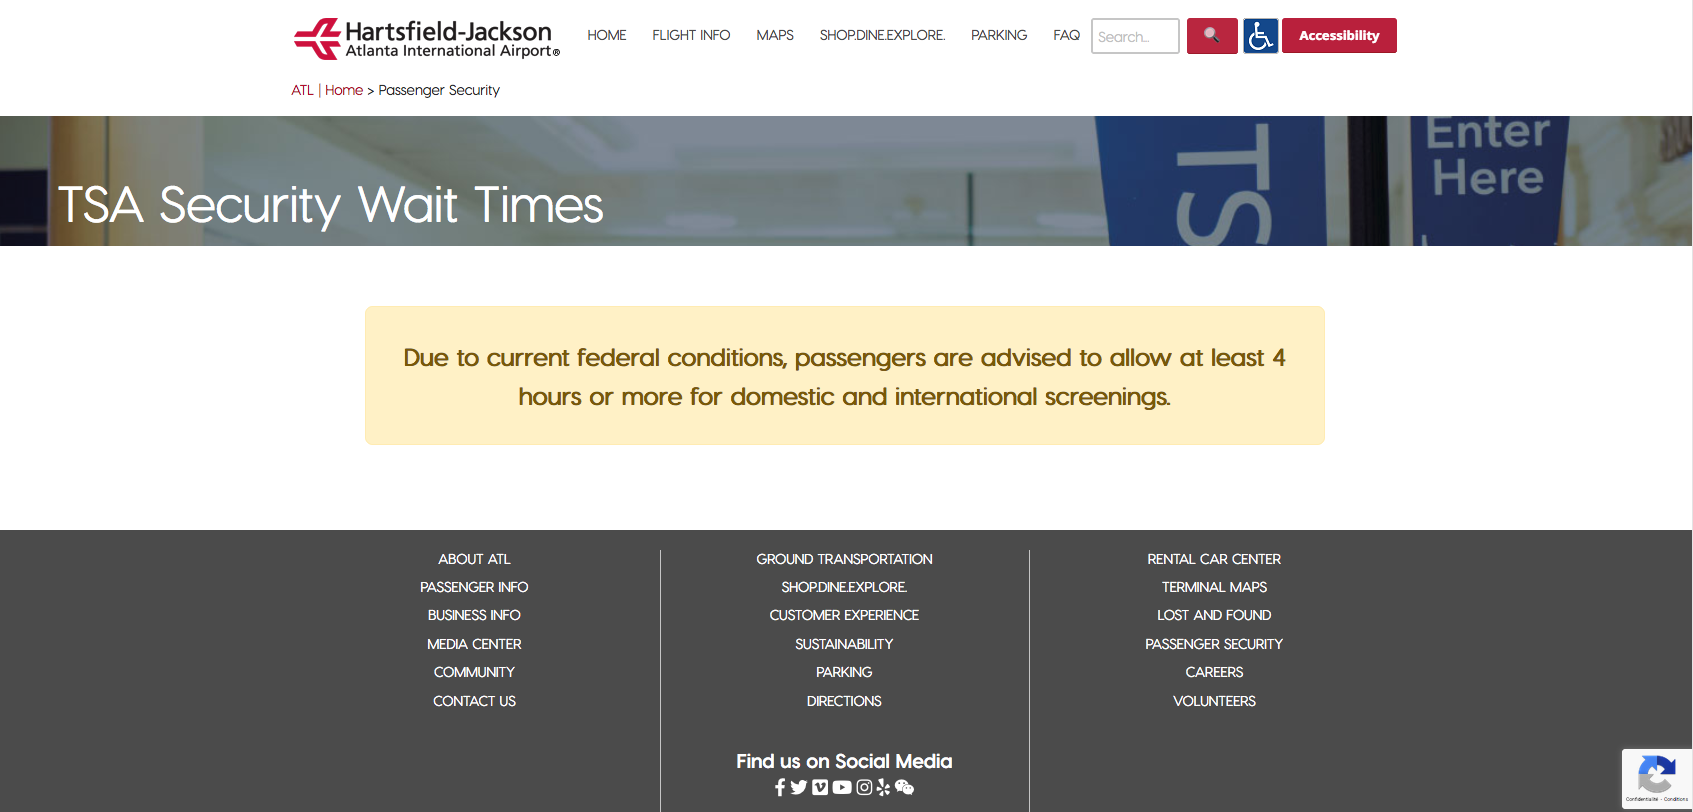Open the YouTube icon in footer

842,788
